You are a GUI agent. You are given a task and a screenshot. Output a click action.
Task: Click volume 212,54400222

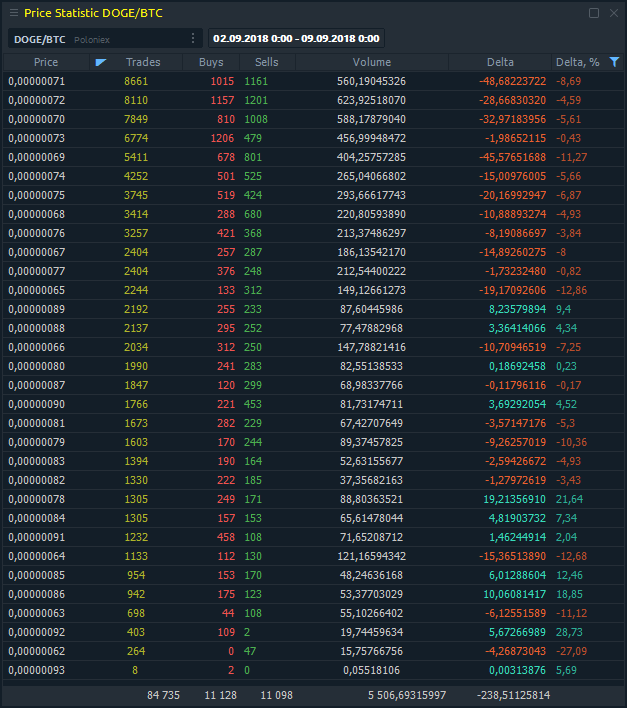click(371, 271)
